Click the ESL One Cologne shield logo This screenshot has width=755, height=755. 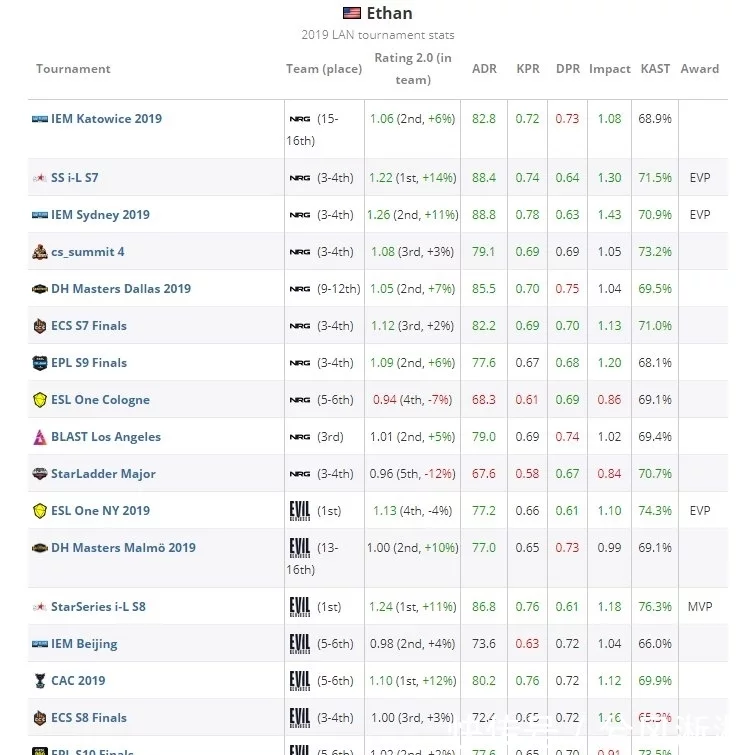pos(40,400)
